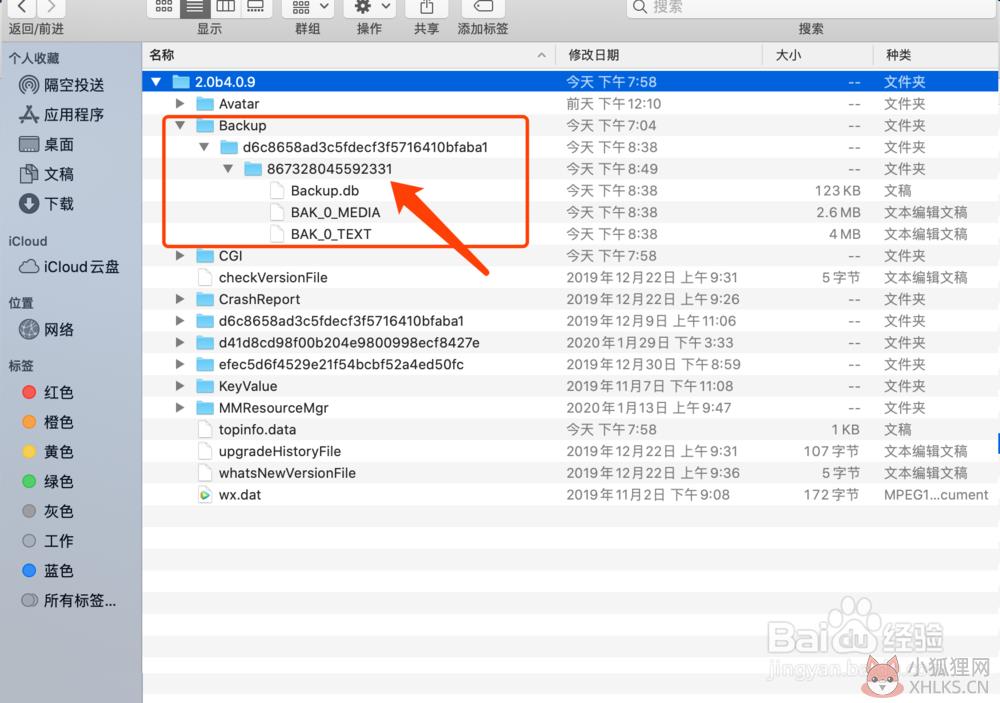The height and width of the screenshot is (703, 1000).
Task: Select the checkVersionFile file
Action: 273,278
